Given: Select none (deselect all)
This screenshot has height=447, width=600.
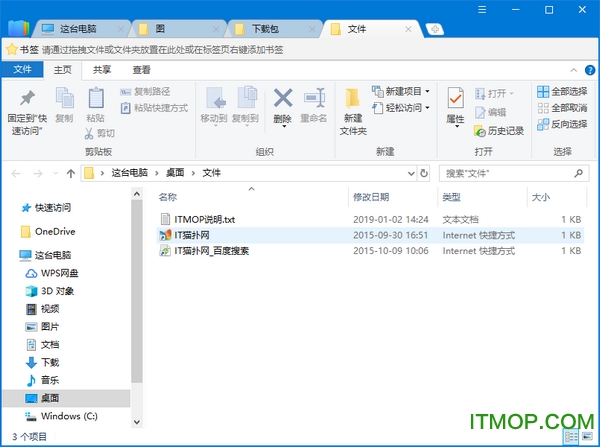Looking at the screenshot, I should pyautogui.click(x=562, y=108).
